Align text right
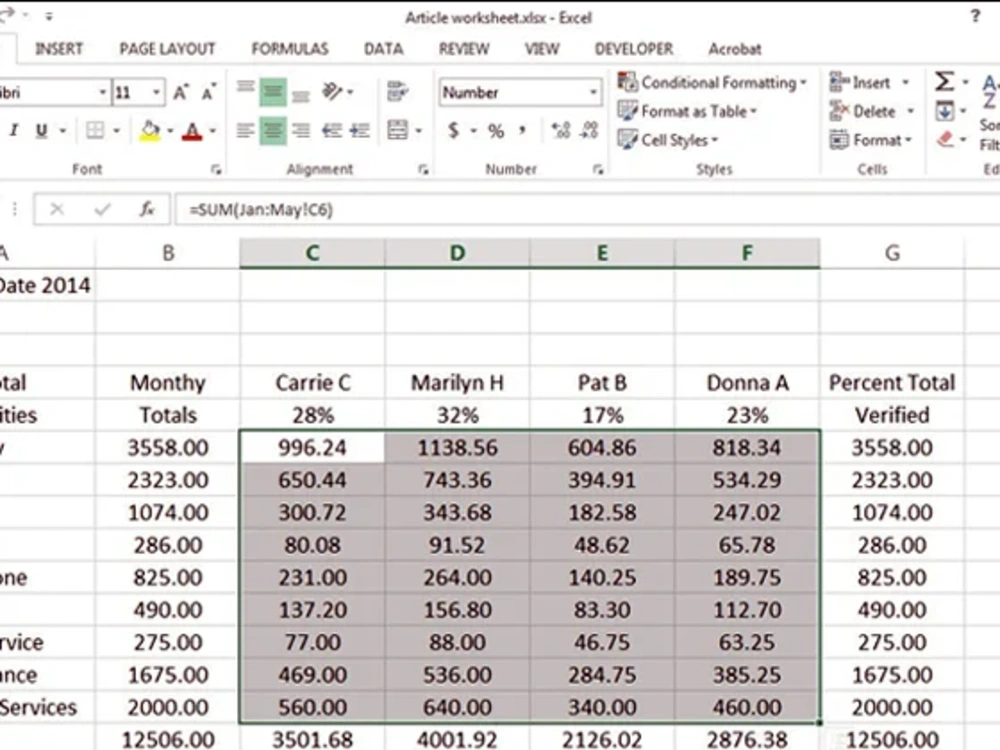 click(x=300, y=131)
